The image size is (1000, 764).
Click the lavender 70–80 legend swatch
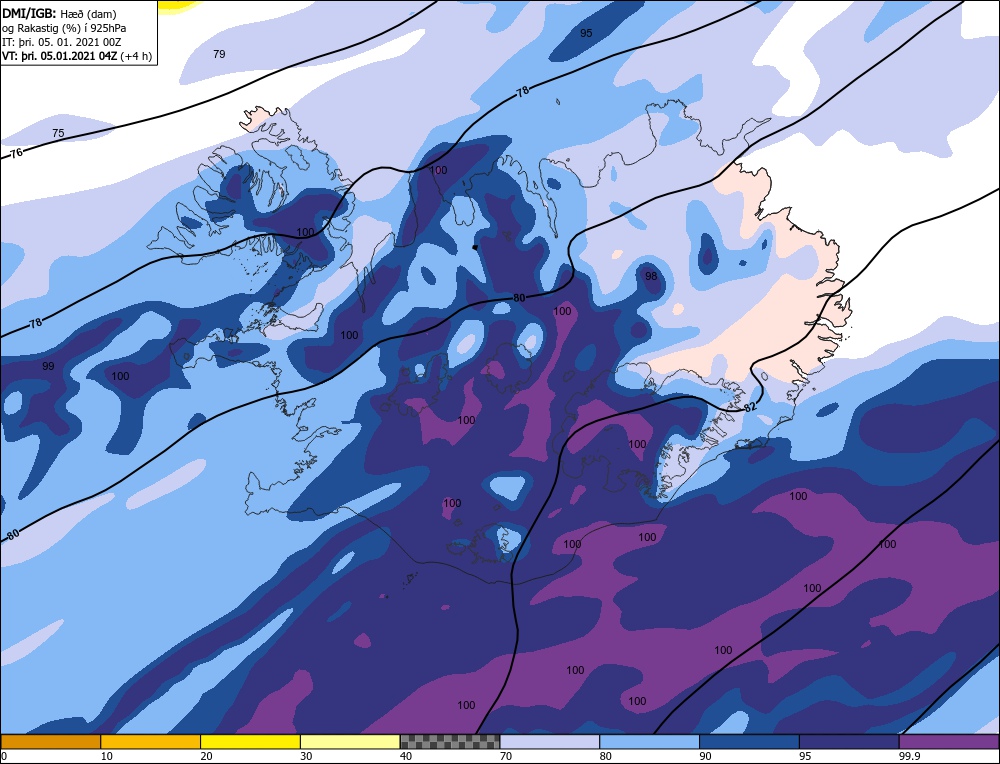pyautogui.click(x=550, y=742)
